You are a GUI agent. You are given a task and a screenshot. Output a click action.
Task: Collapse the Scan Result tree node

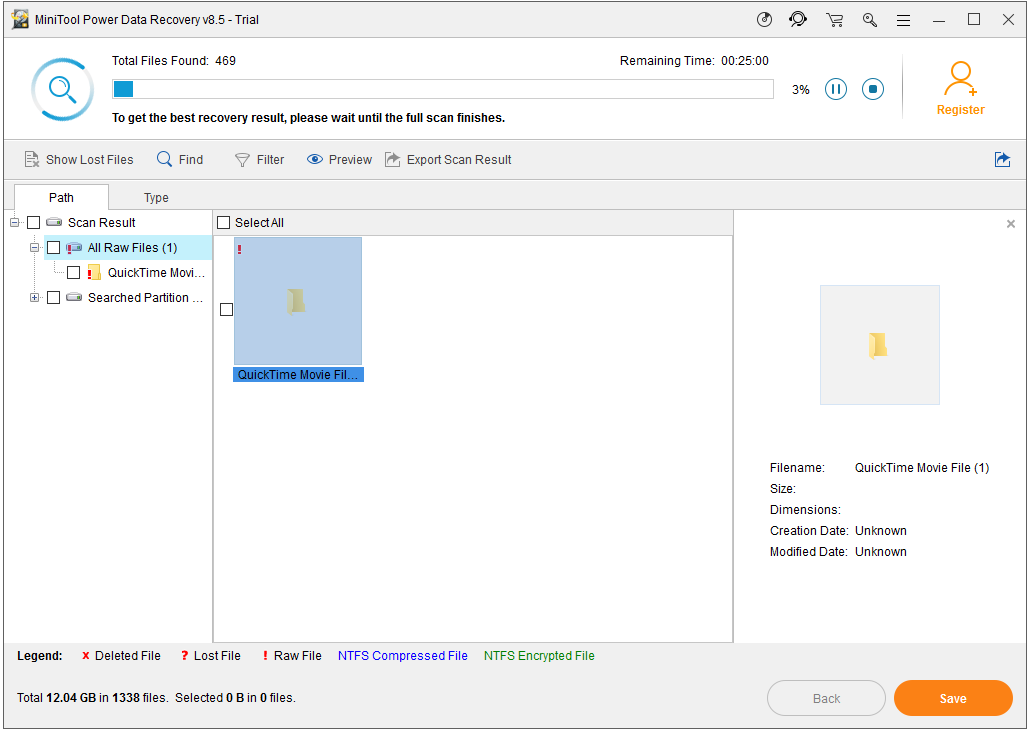click(x=14, y=223)
